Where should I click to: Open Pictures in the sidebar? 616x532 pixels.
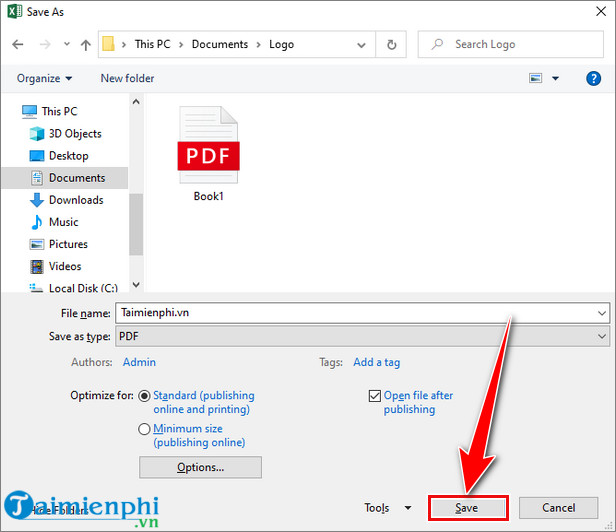[68, 244]
